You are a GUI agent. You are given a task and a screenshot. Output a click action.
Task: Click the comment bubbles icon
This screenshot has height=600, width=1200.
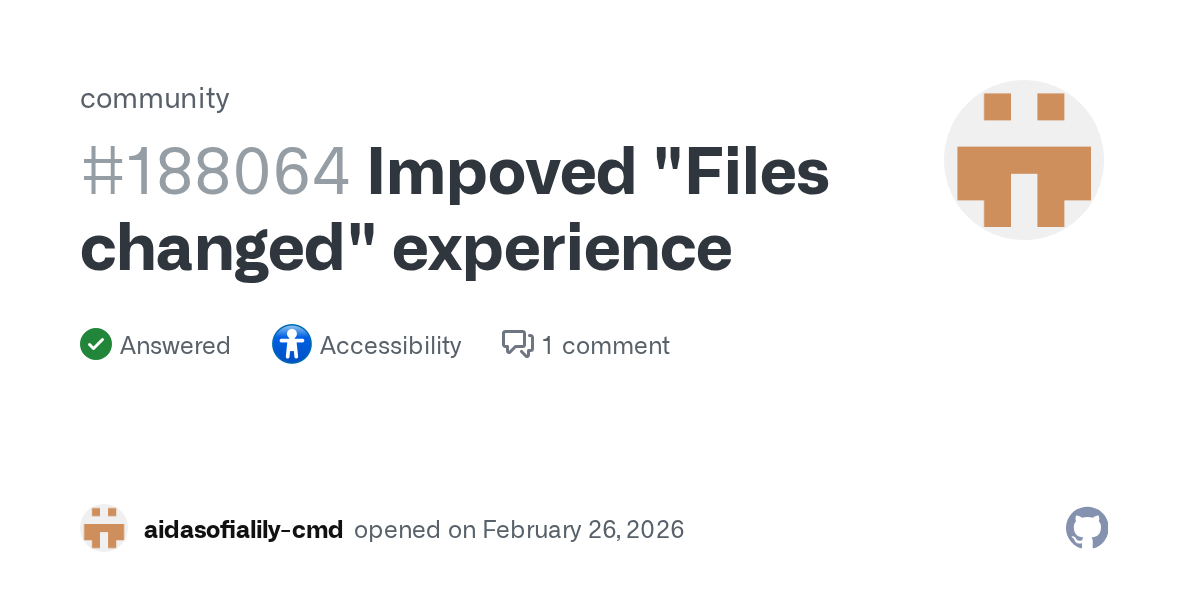pyautogui.click(x=517, y=345)
